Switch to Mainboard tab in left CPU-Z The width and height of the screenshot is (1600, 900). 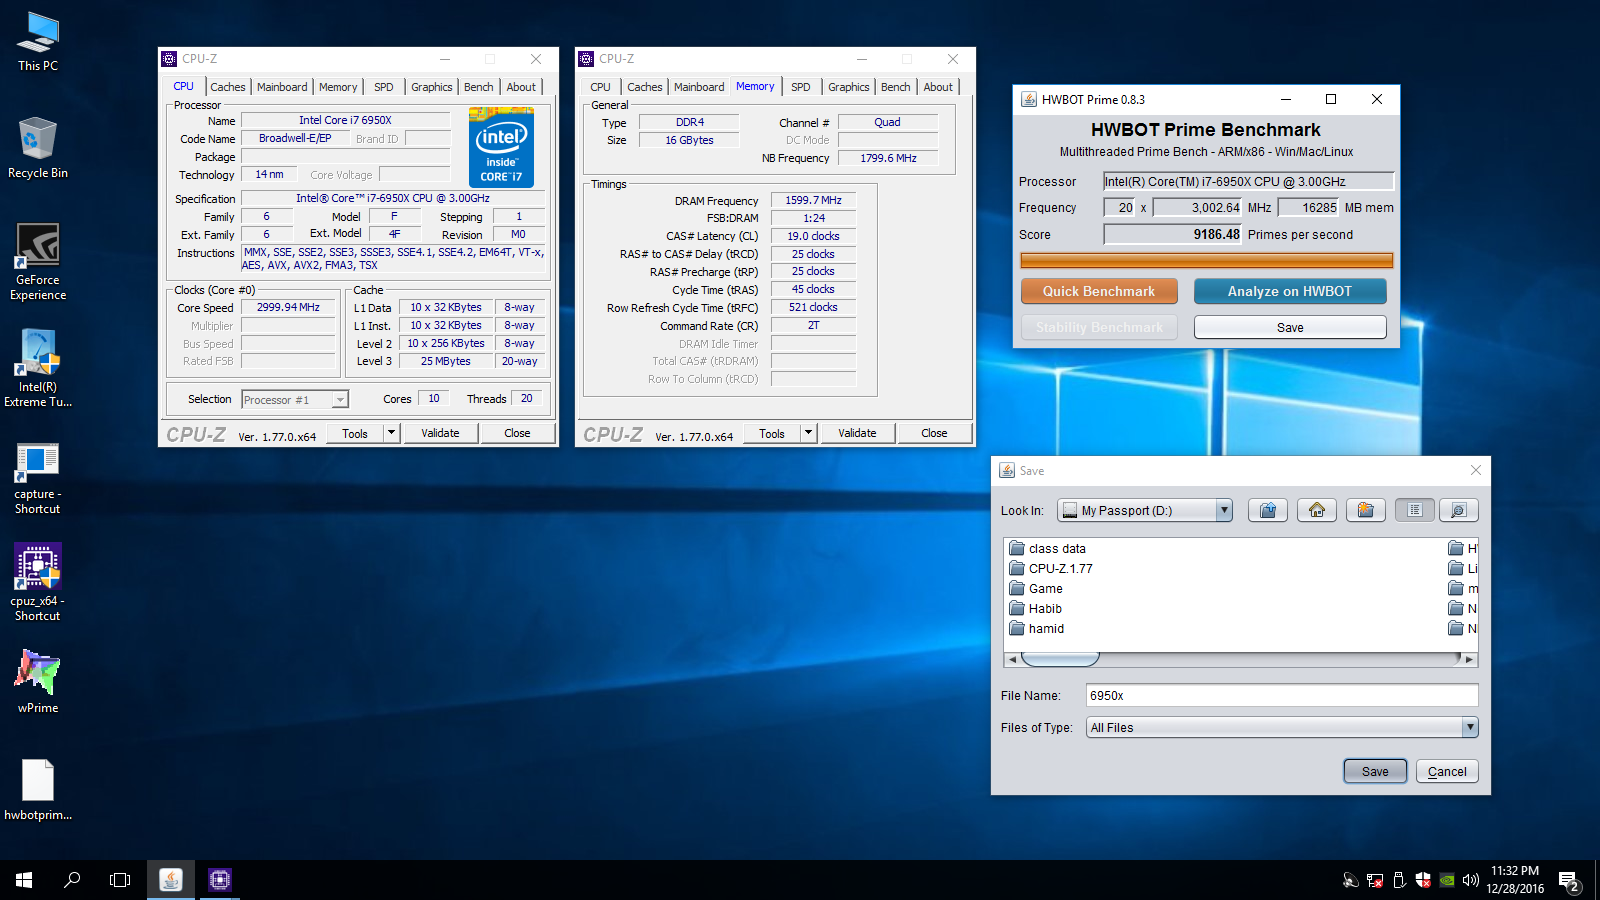282,87
